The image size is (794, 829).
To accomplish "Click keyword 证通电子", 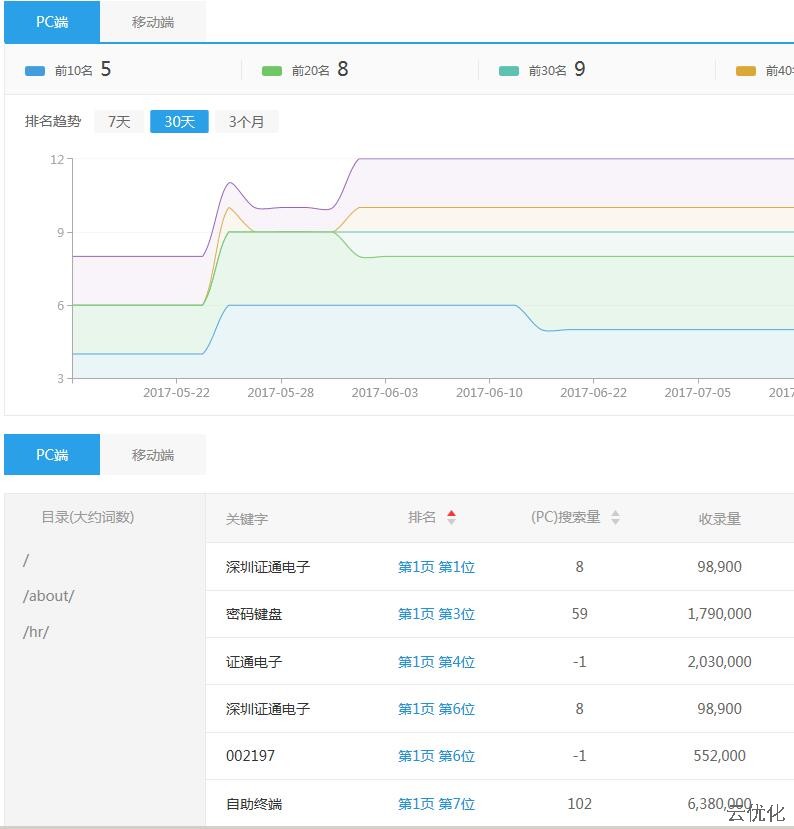I will click(x=254, y=661).
